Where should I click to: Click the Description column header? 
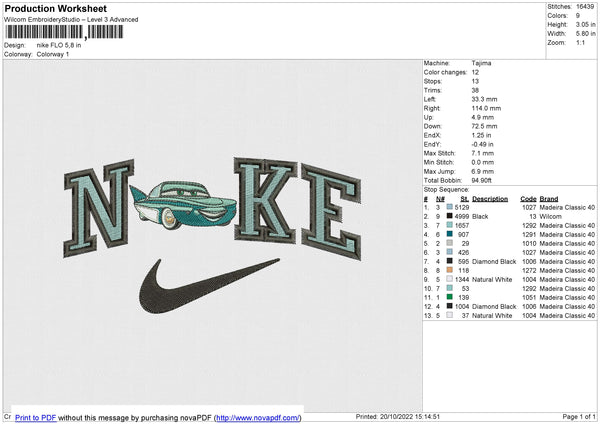point(490,199)
